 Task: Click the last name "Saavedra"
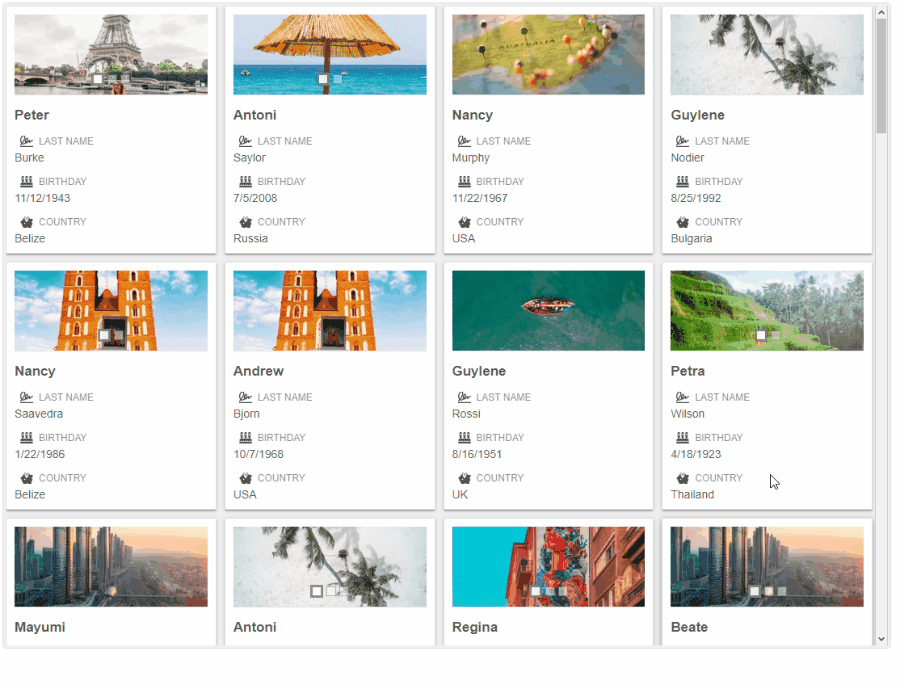[38, 413]
